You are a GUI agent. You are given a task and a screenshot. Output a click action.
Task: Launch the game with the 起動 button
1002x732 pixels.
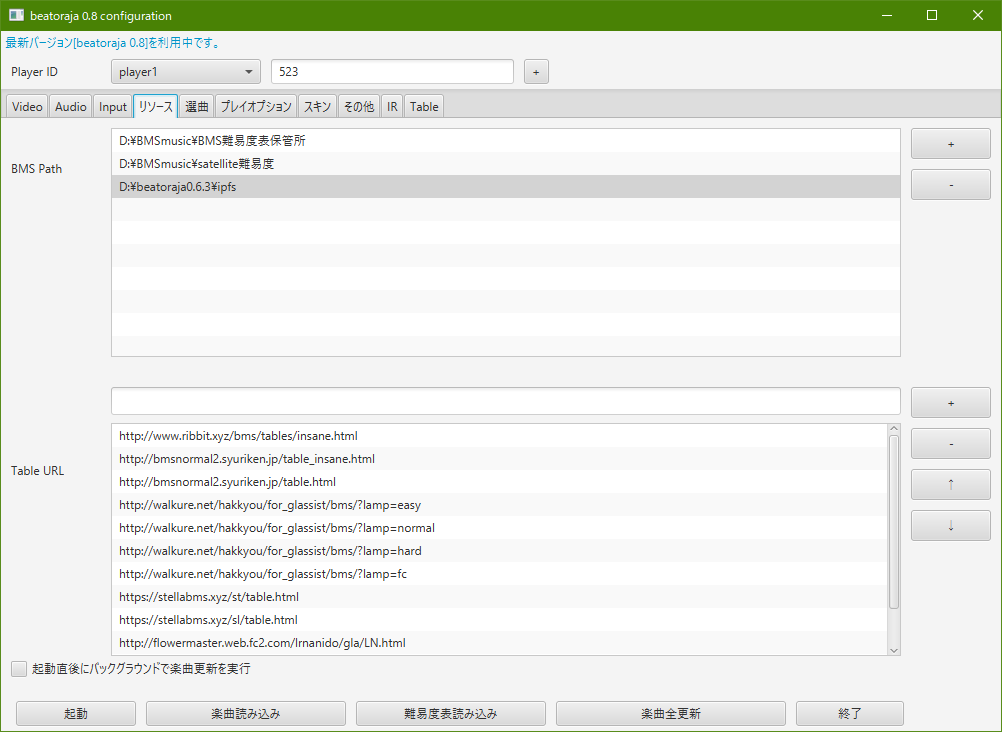[x=76, y=713]
